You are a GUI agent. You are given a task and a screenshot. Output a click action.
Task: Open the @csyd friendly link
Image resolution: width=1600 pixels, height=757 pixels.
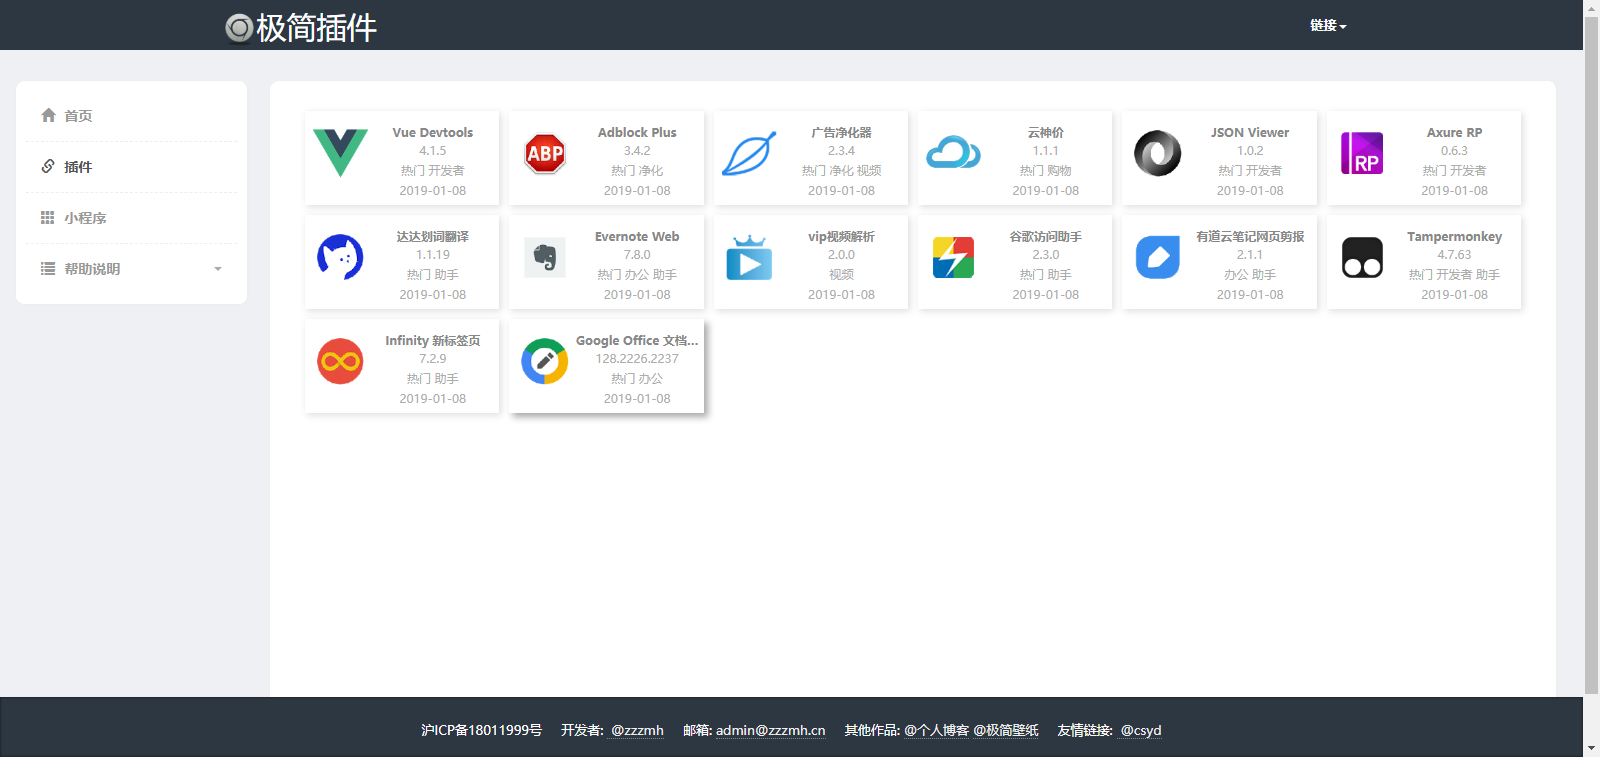[x=1141, y=730]
